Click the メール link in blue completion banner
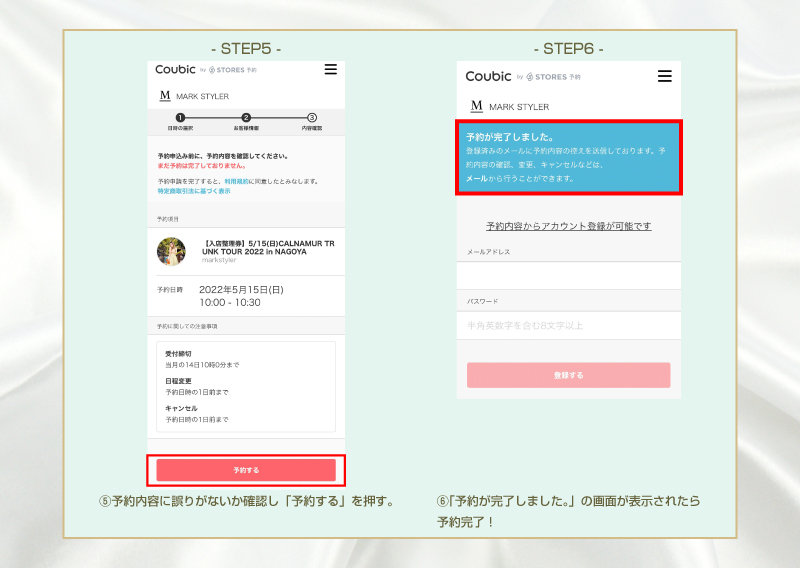The height and width of the screenshot is (568, 800). (476, 178)
